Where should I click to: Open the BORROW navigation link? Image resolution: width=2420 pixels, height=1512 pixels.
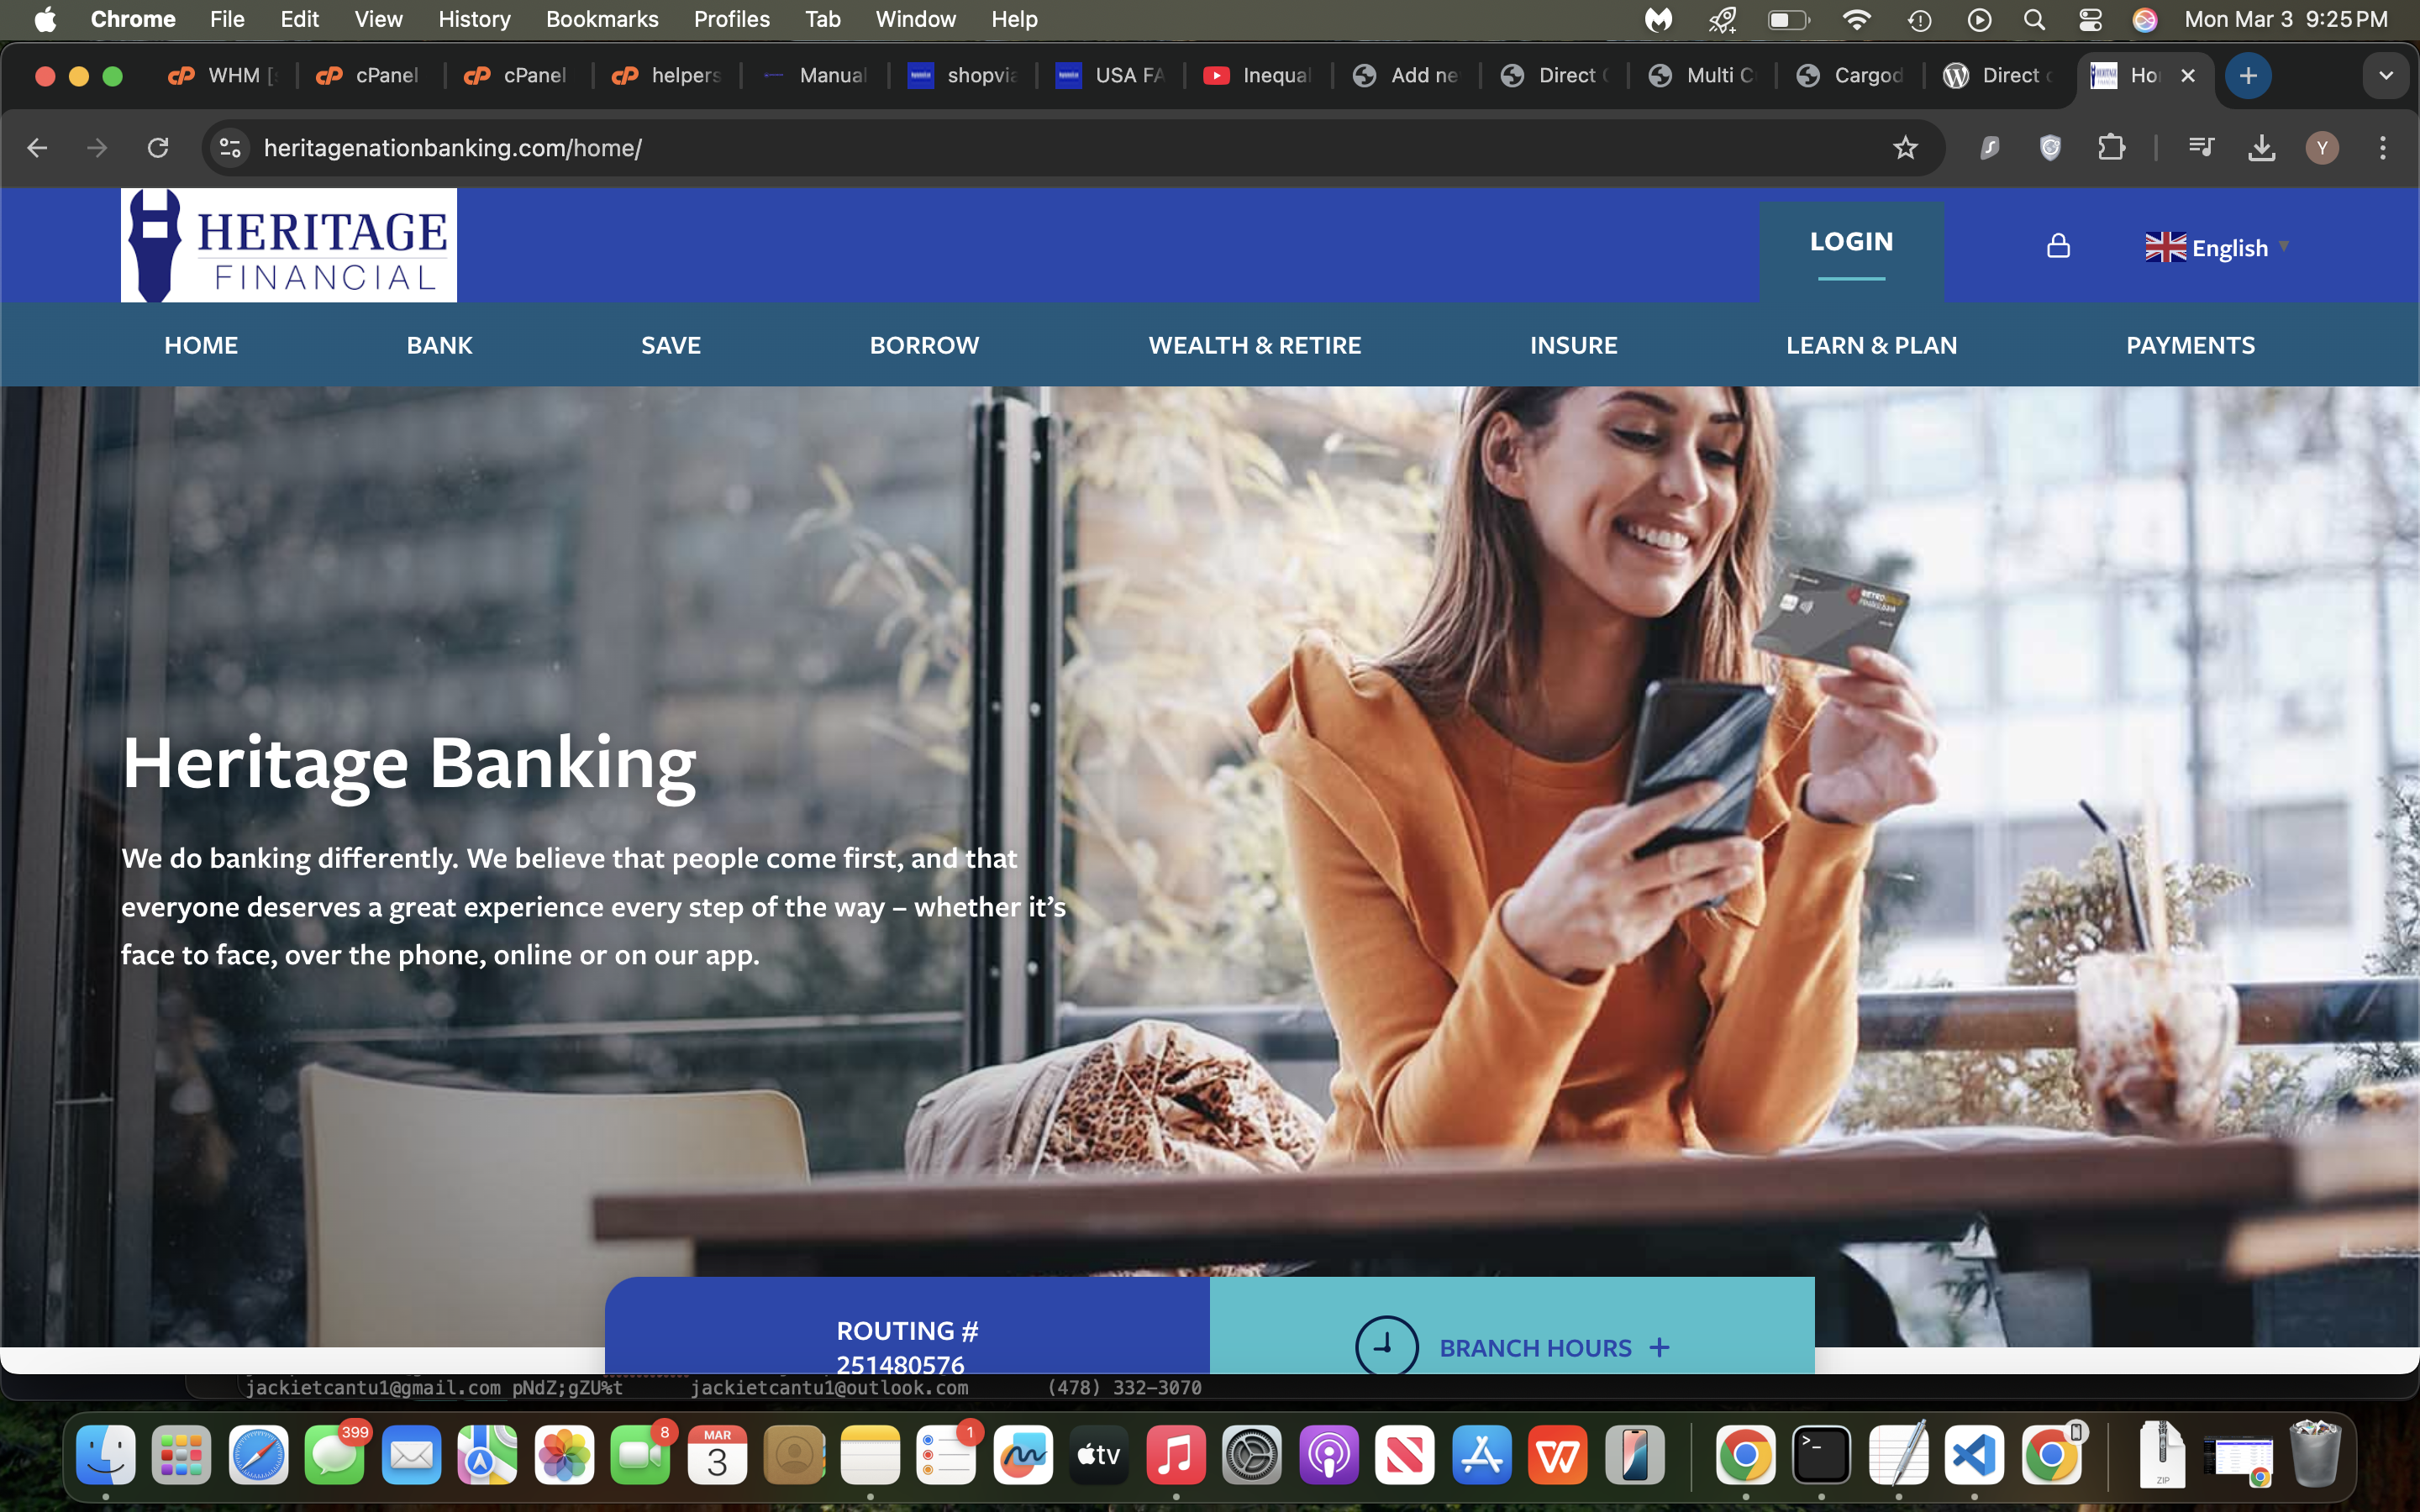click(x=923, y=345)
